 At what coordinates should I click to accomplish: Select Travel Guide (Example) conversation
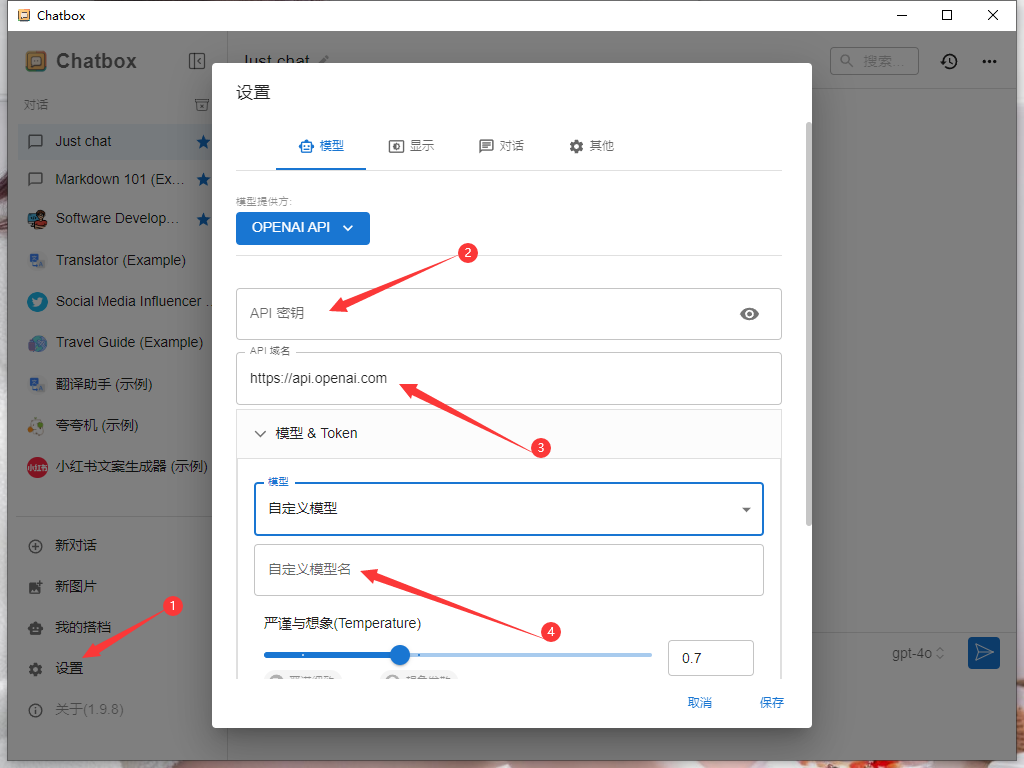click(x=114, y=343)
